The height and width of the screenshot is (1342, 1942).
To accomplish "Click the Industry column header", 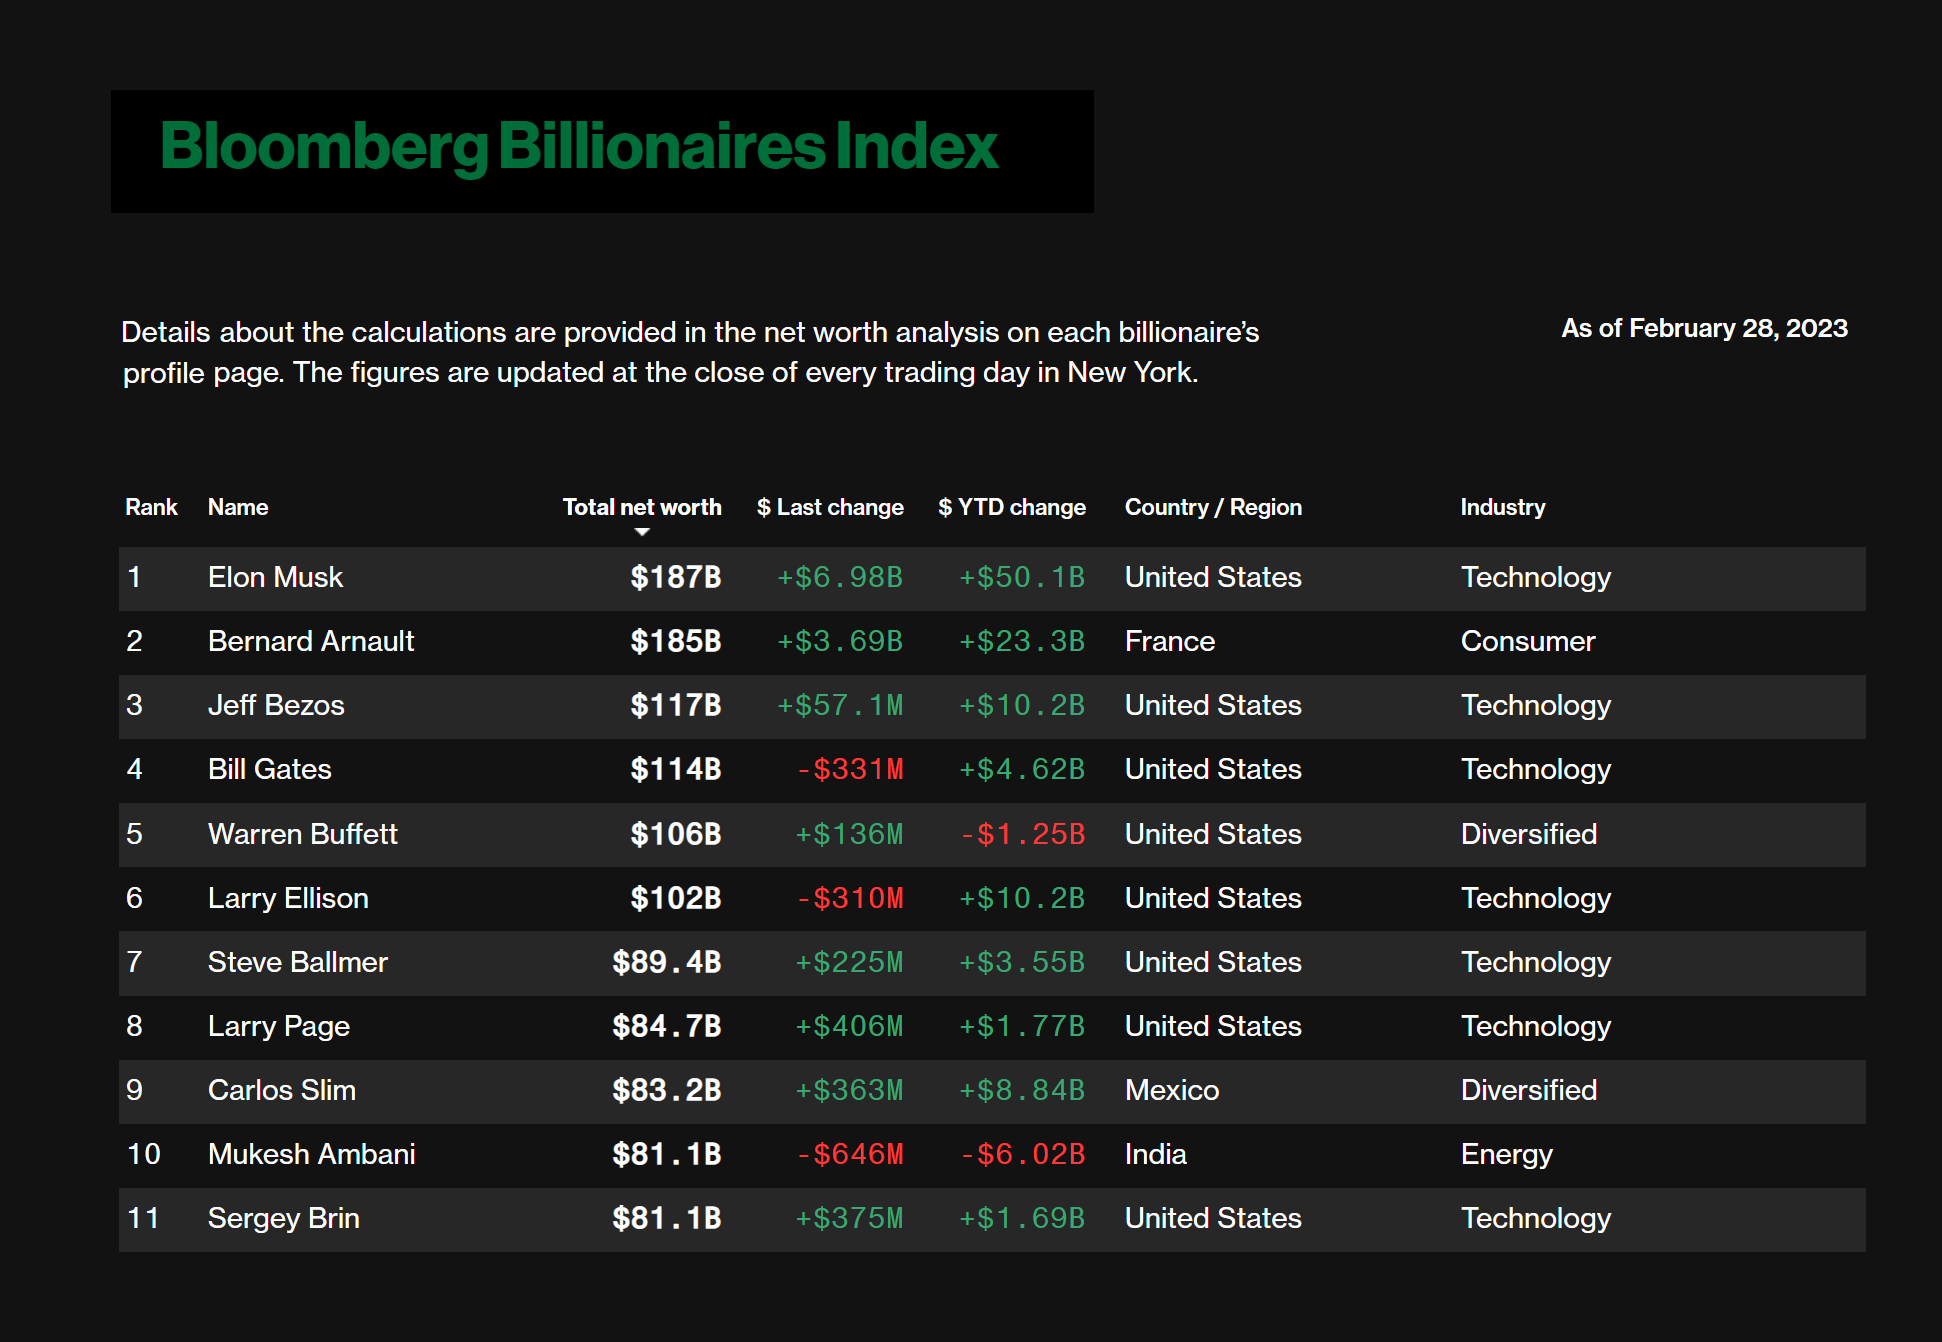I will (1502, 507).
